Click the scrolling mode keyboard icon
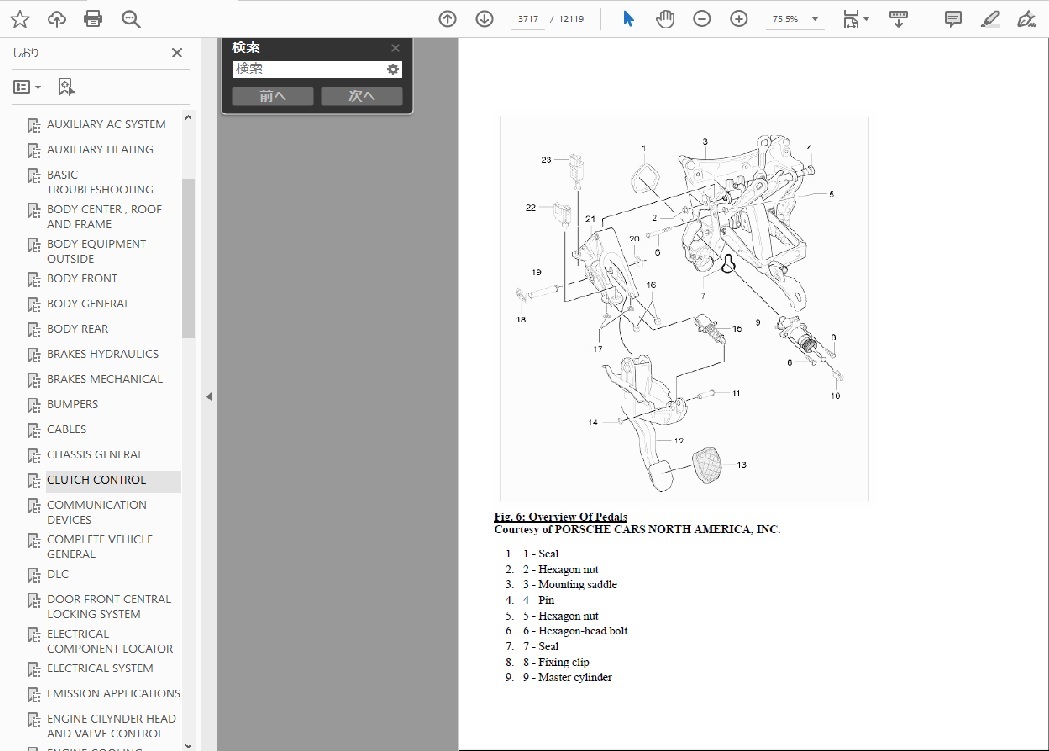Viewport: 1049px width, 751px height. coord(898,19)
